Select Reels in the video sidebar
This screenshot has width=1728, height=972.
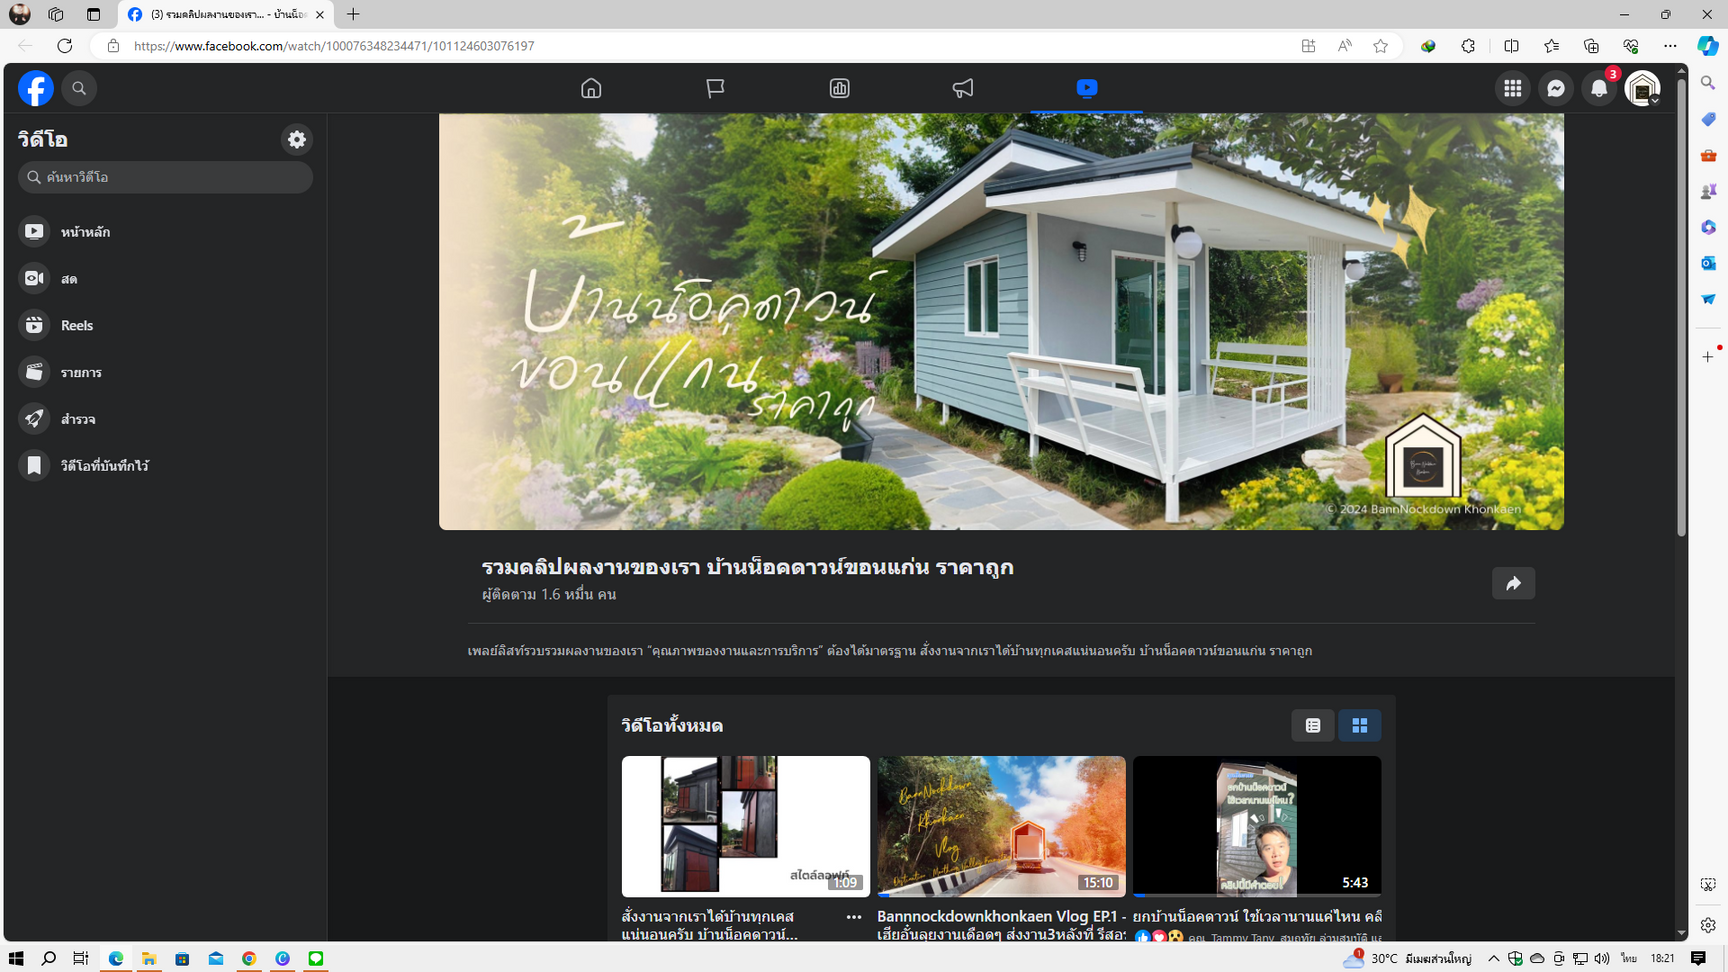(x=77, y=326)
